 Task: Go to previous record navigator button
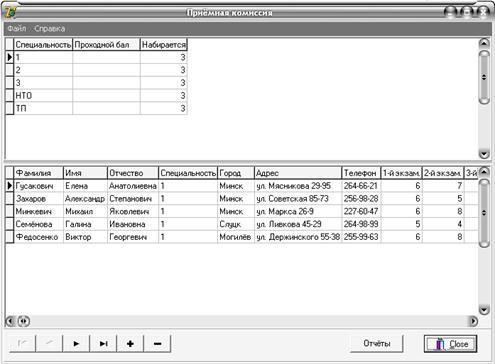[49, 343]
